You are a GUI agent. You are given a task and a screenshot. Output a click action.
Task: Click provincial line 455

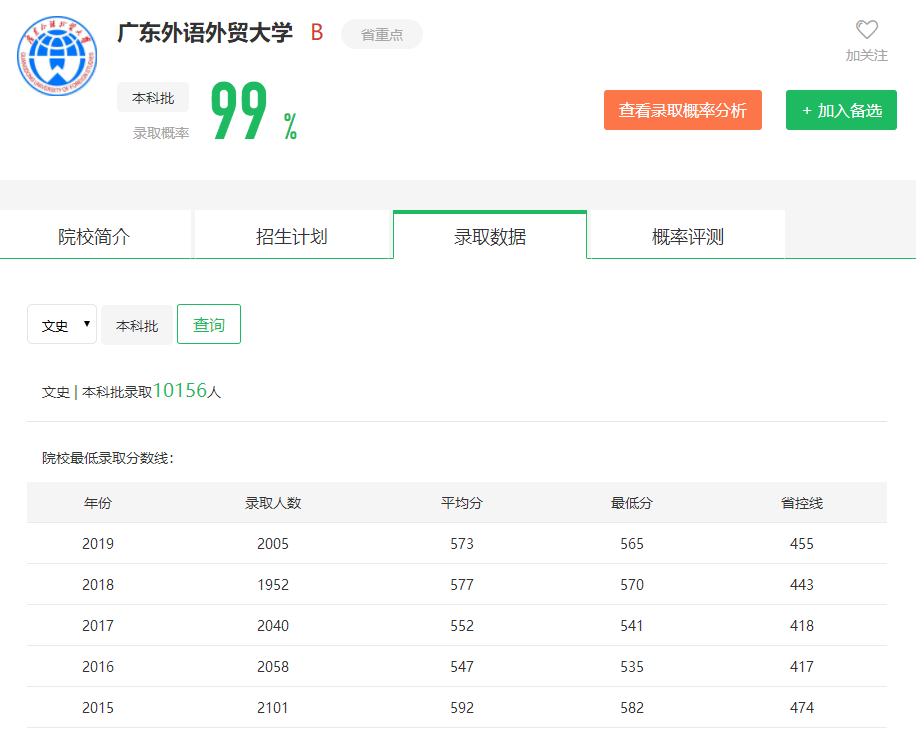point(802,544)
